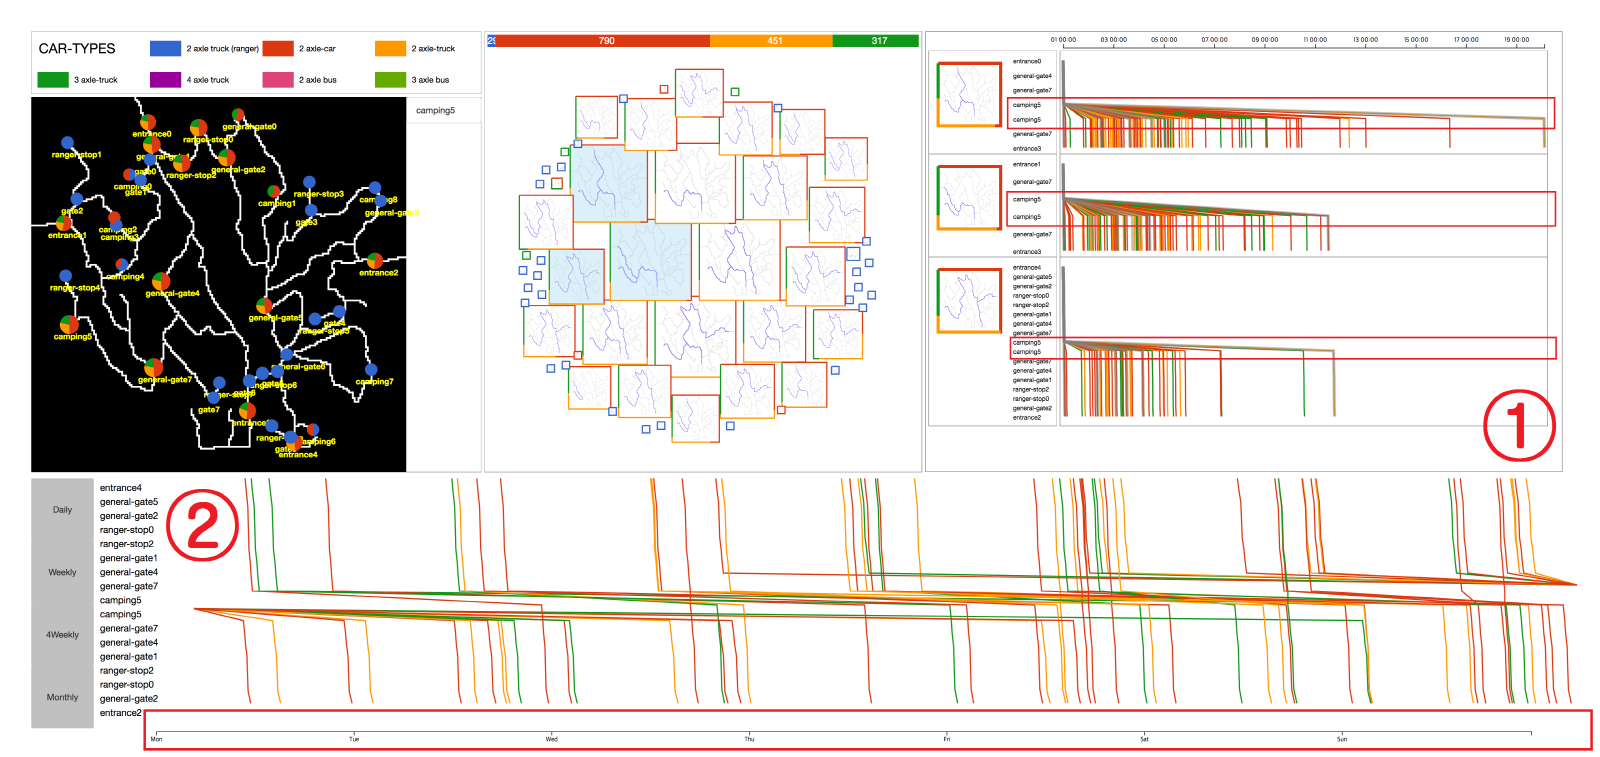Screen dimensions: 1600x757
Task: Click the entrance2 pie marker on the map
Action: [374, 261]
